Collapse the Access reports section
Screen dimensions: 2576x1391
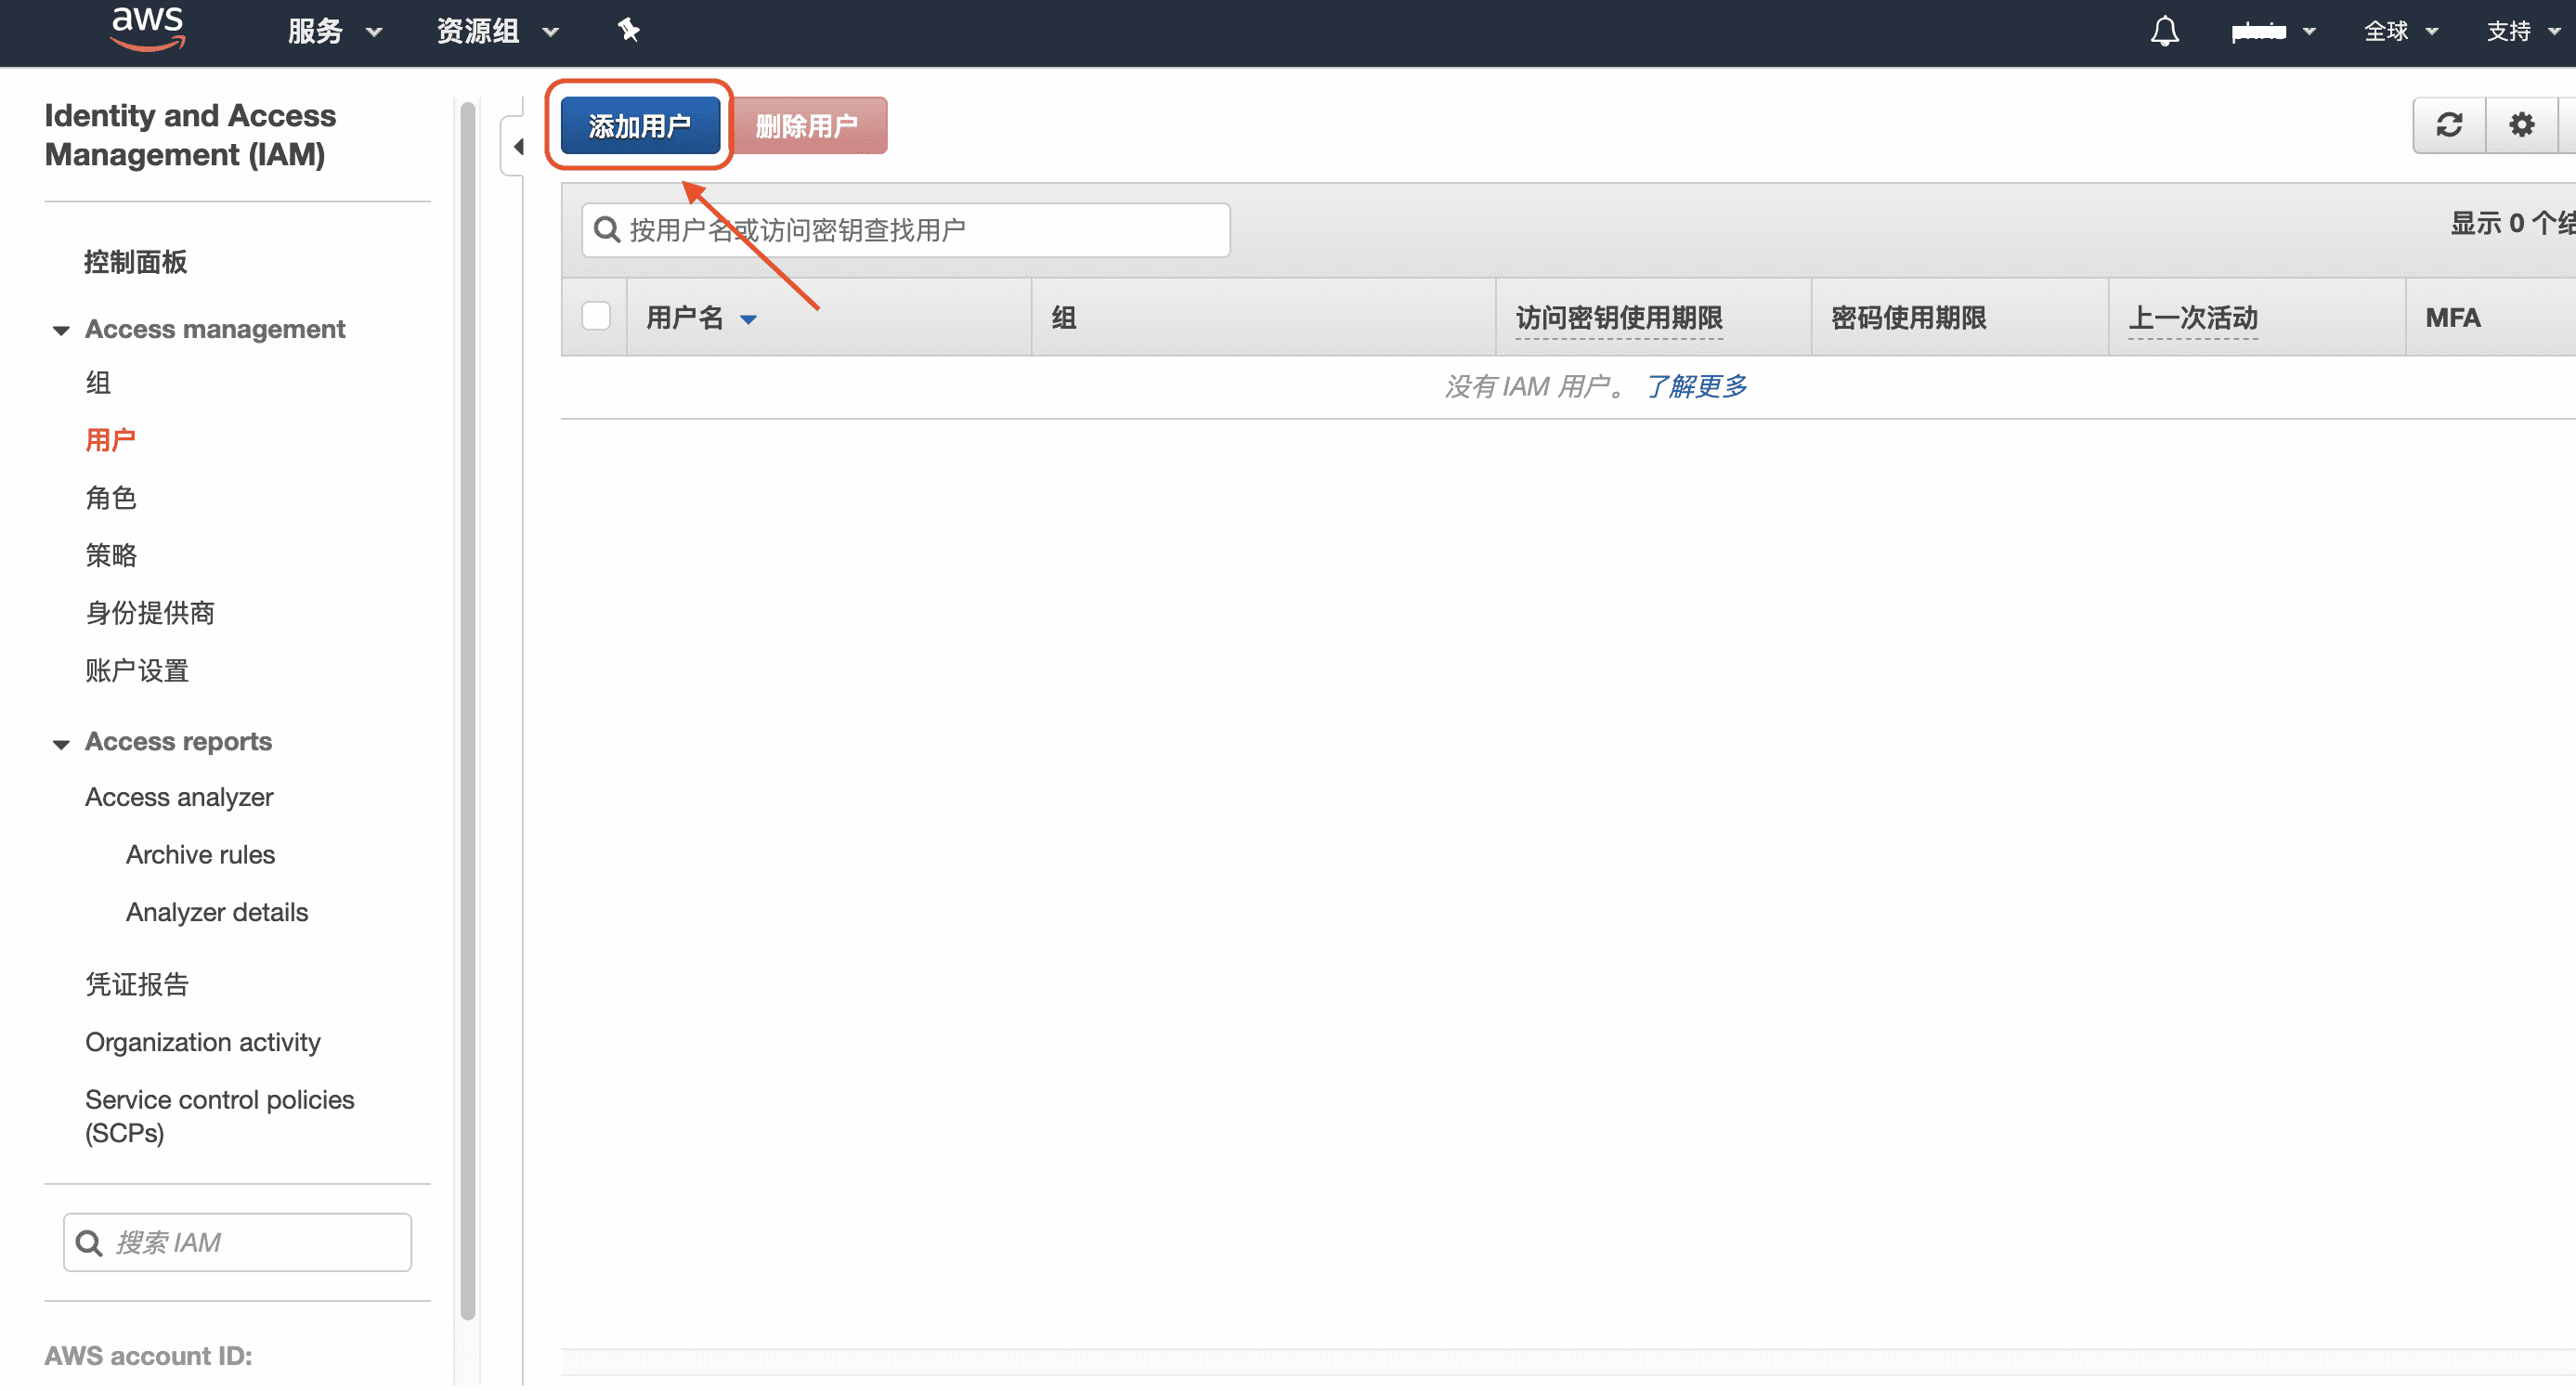pos(61,743)
